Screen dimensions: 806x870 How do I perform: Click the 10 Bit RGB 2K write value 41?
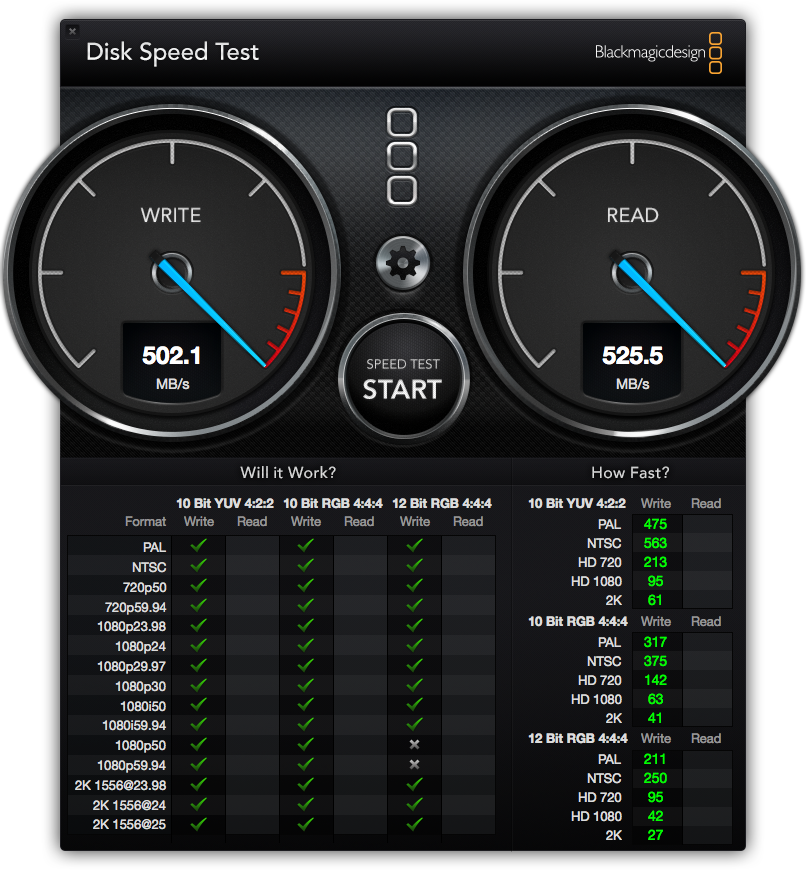point(655,719)
